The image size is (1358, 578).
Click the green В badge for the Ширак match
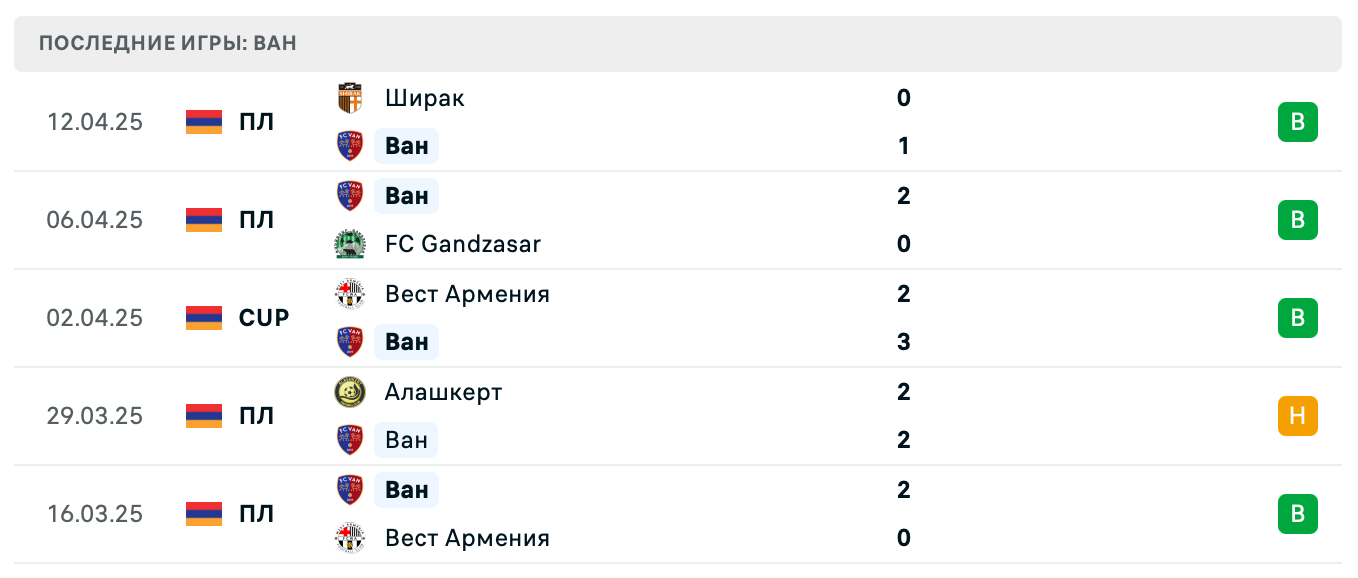(1297, 122)
